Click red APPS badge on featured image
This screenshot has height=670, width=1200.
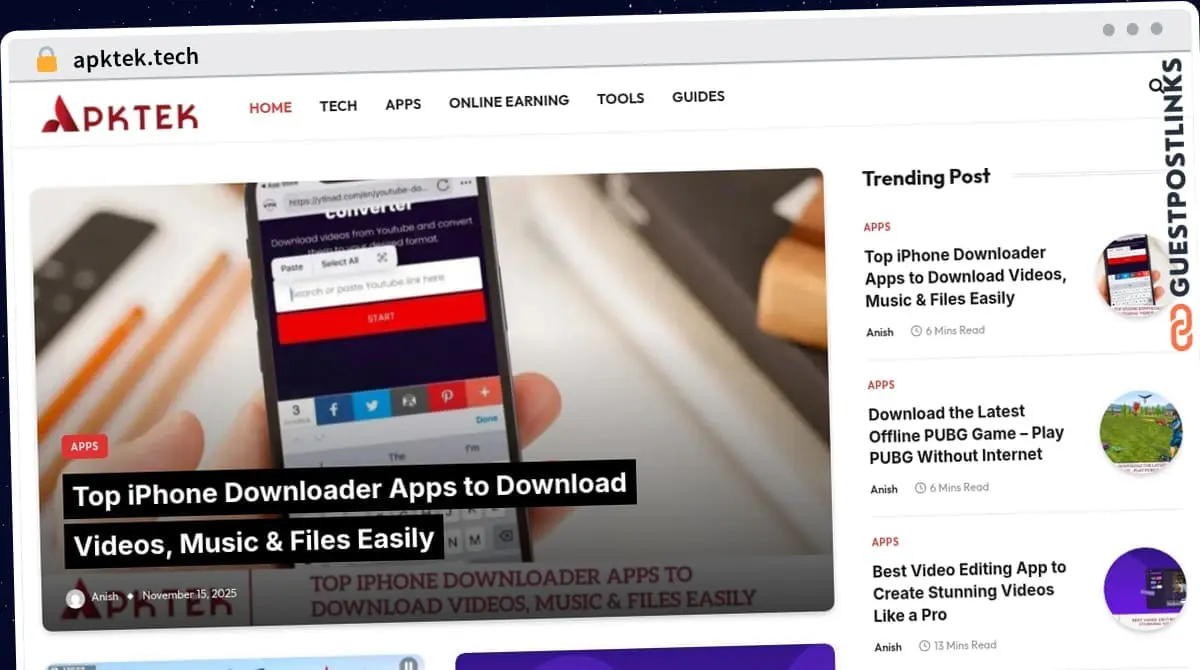(84, 446)
